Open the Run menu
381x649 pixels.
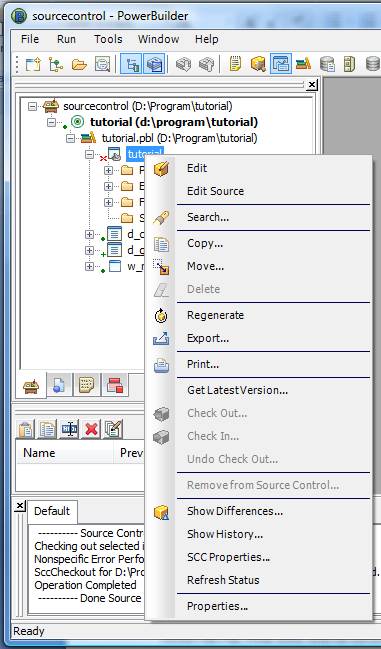tap(66, 39)
